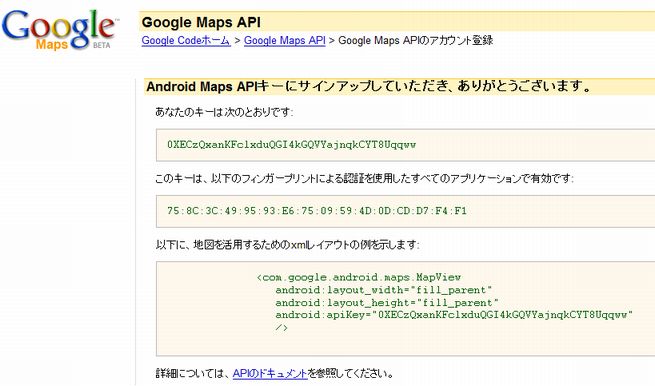Image resolution: width=655 pixels, height=386 pixels.
Task: Click the Google Maps APIのアカウント登録 breadcrumb text
Action: coord(416,41)
